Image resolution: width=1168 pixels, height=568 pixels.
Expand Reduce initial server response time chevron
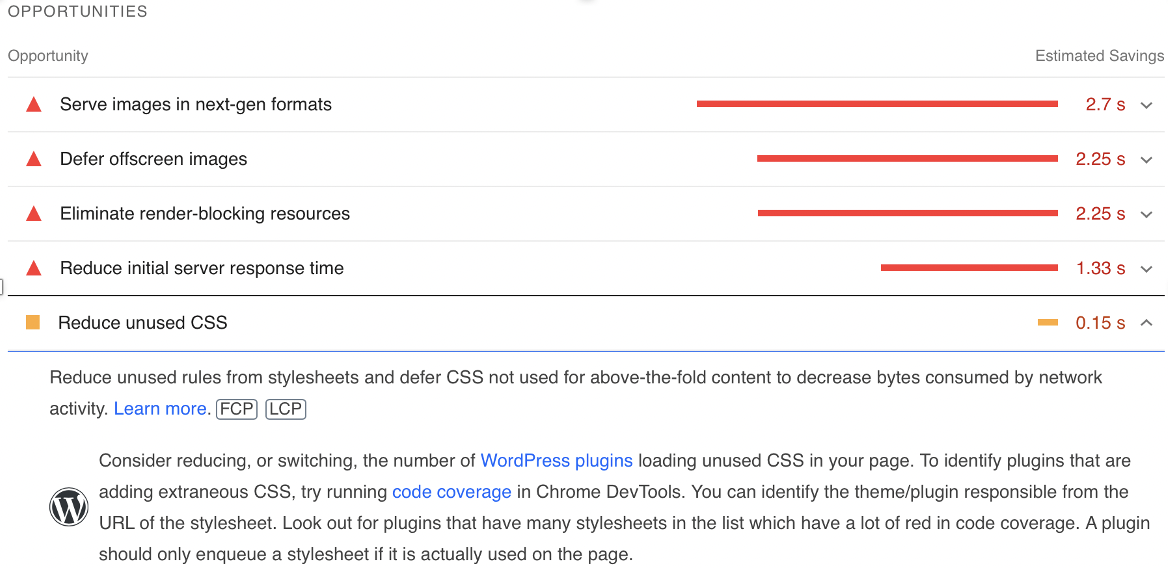[x=1146, y=269]
